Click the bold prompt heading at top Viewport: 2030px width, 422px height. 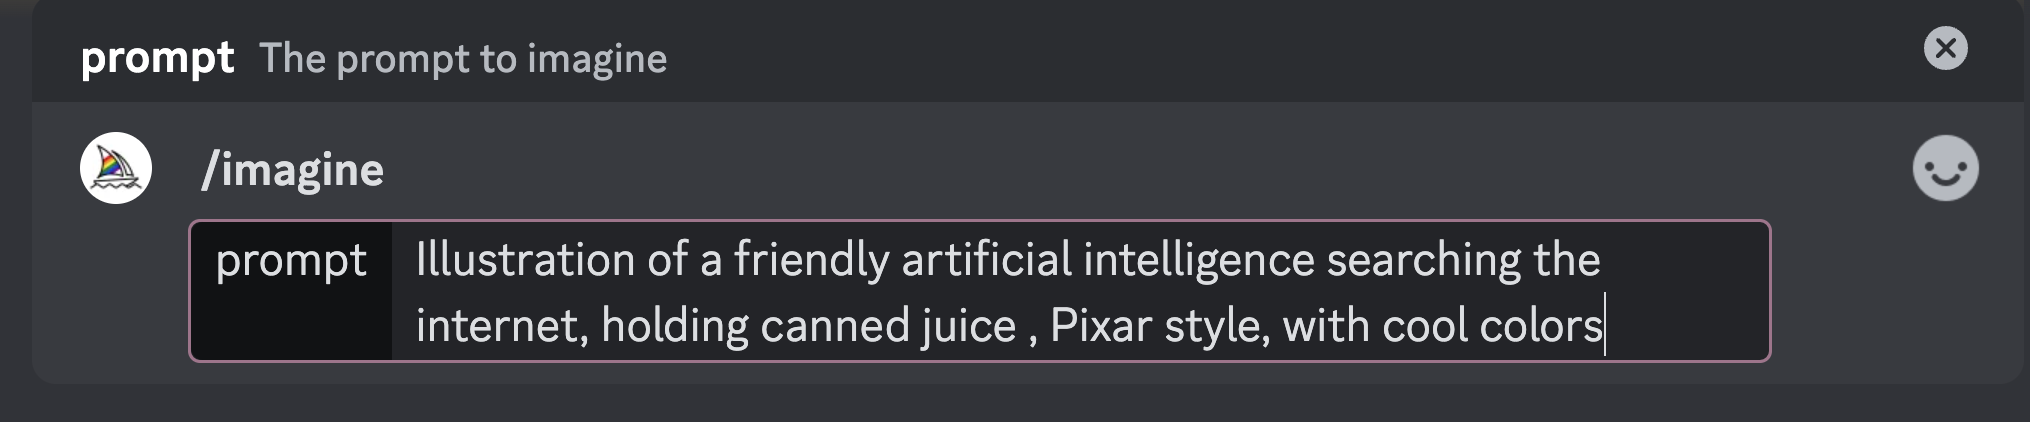[x=157, y=58]
